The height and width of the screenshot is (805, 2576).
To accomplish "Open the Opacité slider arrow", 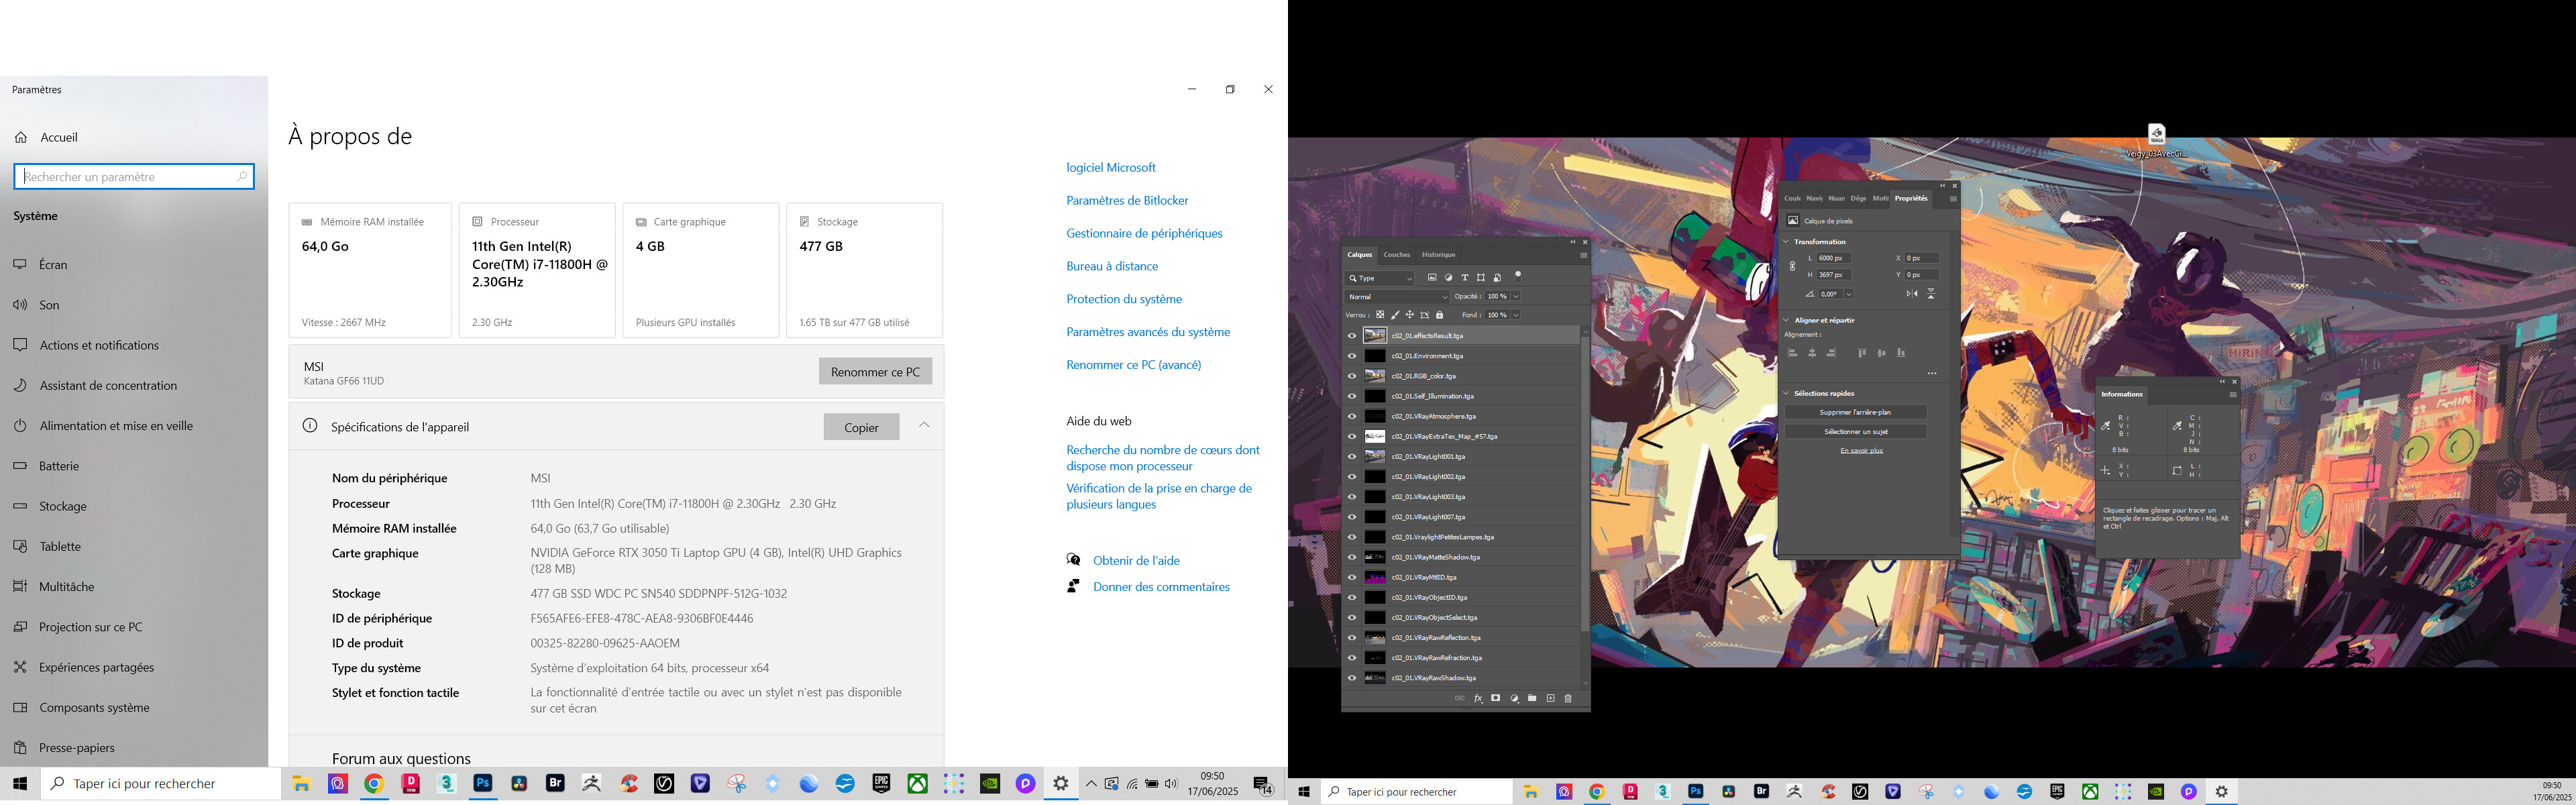I will pos(1516,297).
